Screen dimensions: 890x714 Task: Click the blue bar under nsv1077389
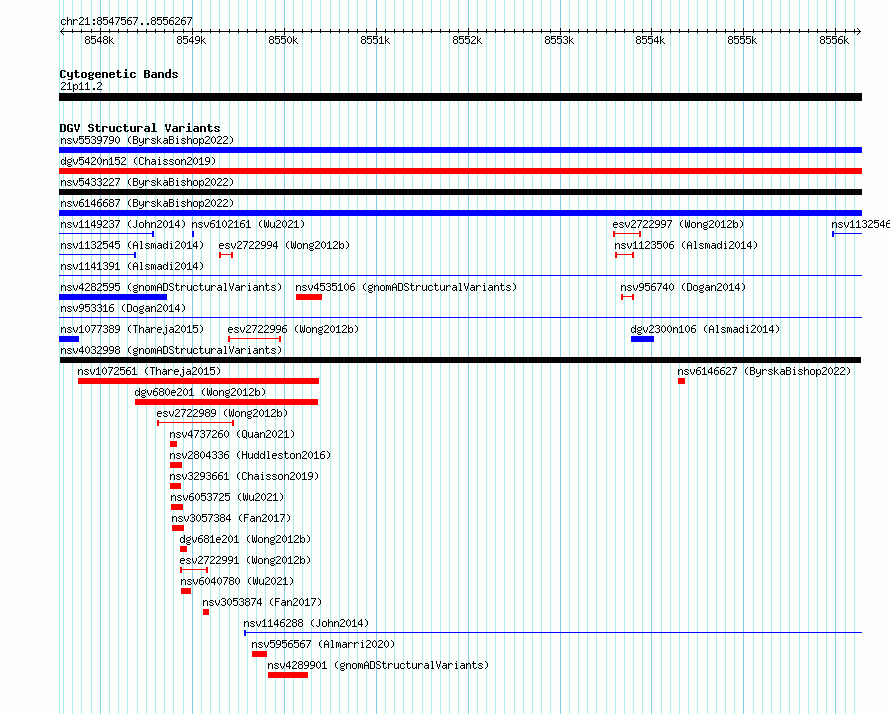coord(69,339)
